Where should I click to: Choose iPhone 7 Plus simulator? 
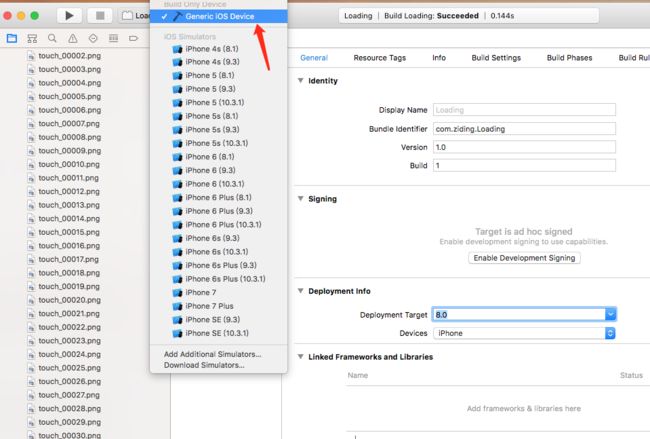[209, 306]
